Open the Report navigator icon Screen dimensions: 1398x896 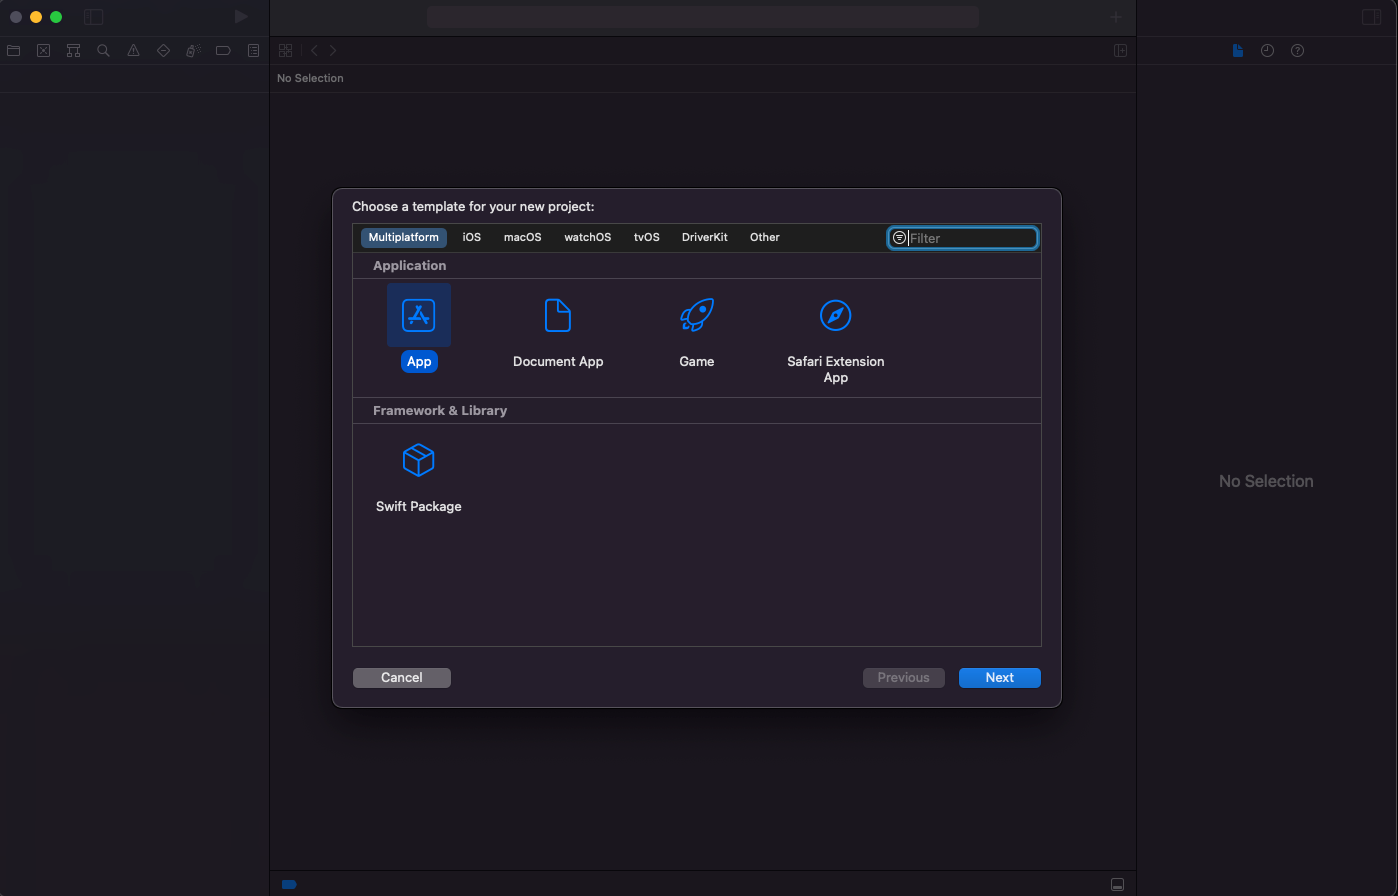[x=254, y=50]
